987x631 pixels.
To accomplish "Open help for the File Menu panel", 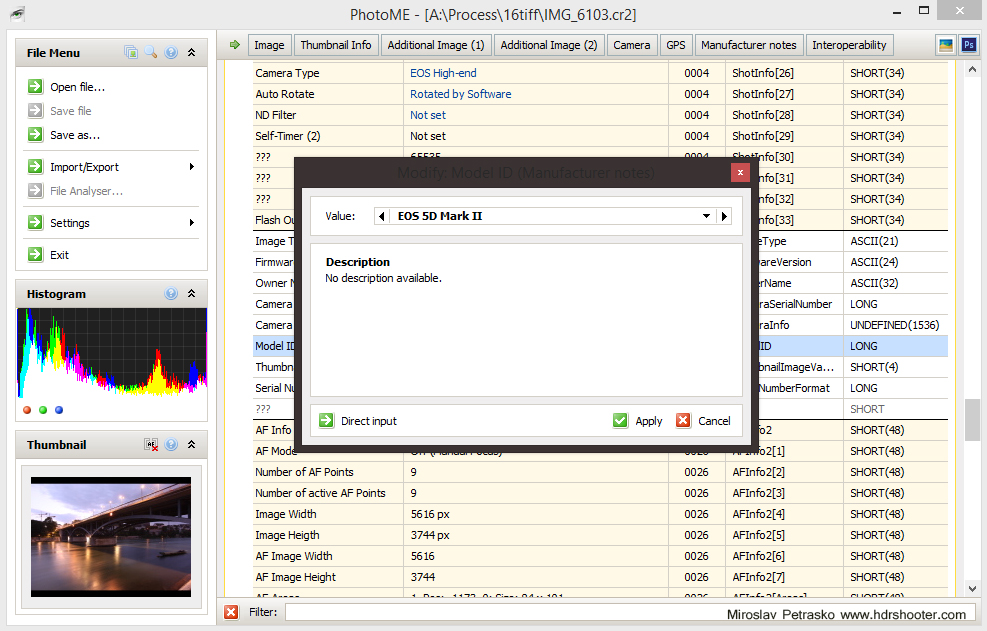I will [x=171, y=52].
